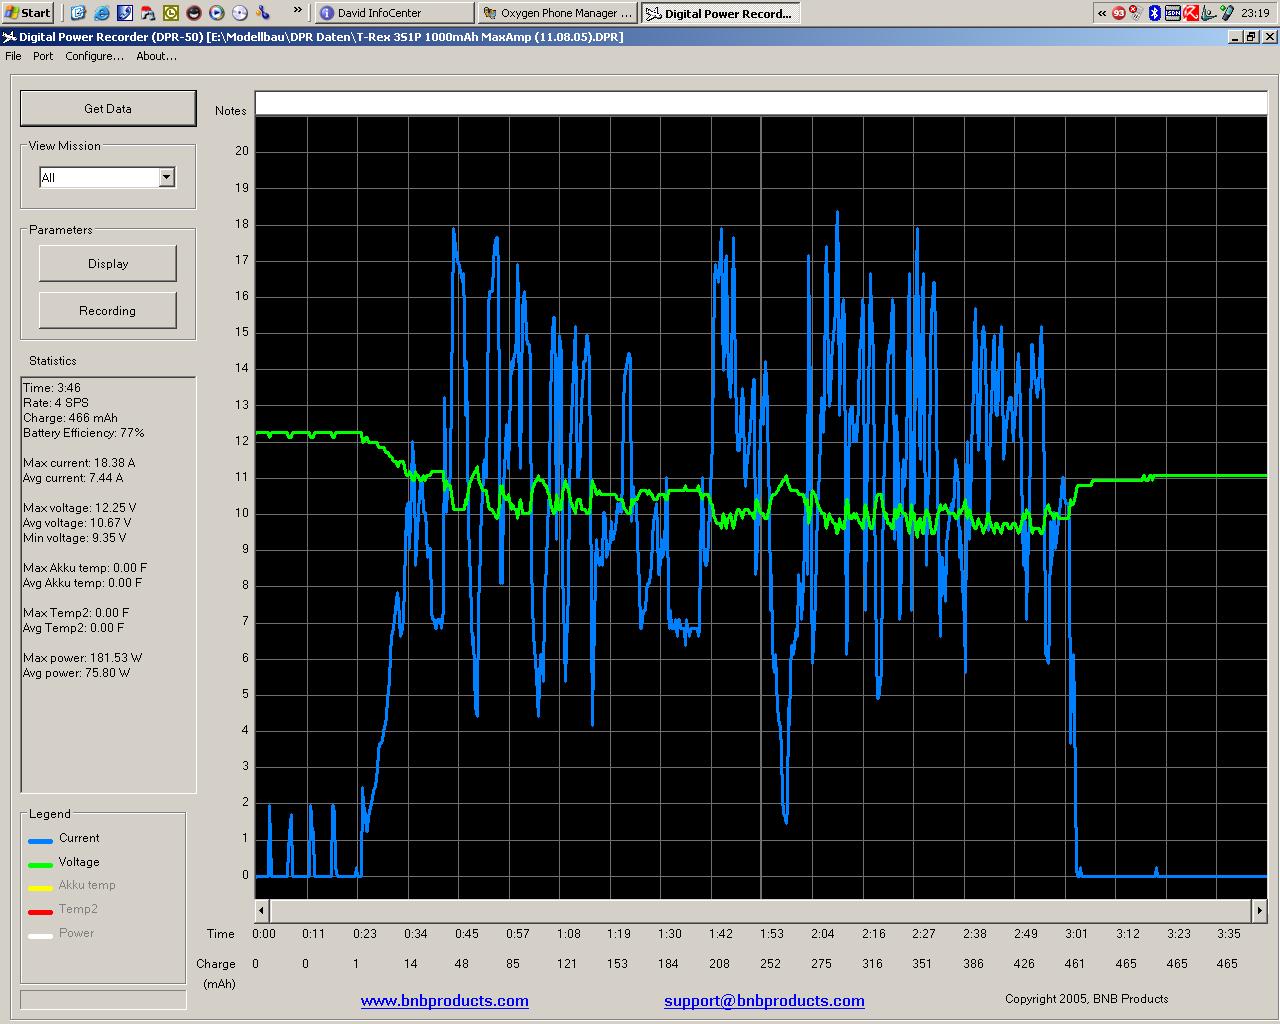
Task: Click the phone quick launch icon
Action: [x=125, y=13]
